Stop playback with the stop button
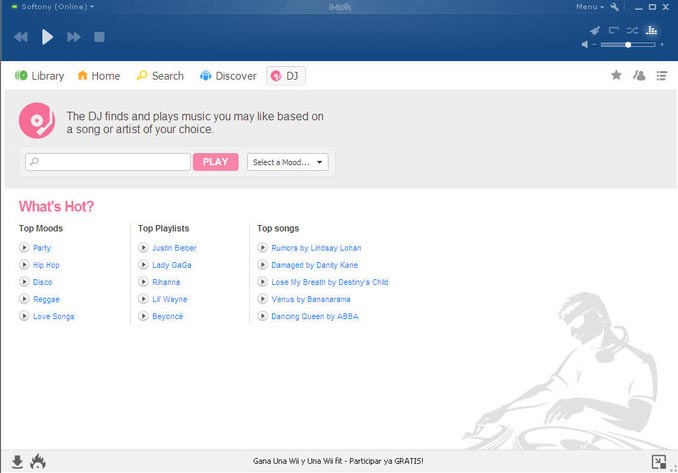This screenshot has height=473, width=678. coord(99,37)
